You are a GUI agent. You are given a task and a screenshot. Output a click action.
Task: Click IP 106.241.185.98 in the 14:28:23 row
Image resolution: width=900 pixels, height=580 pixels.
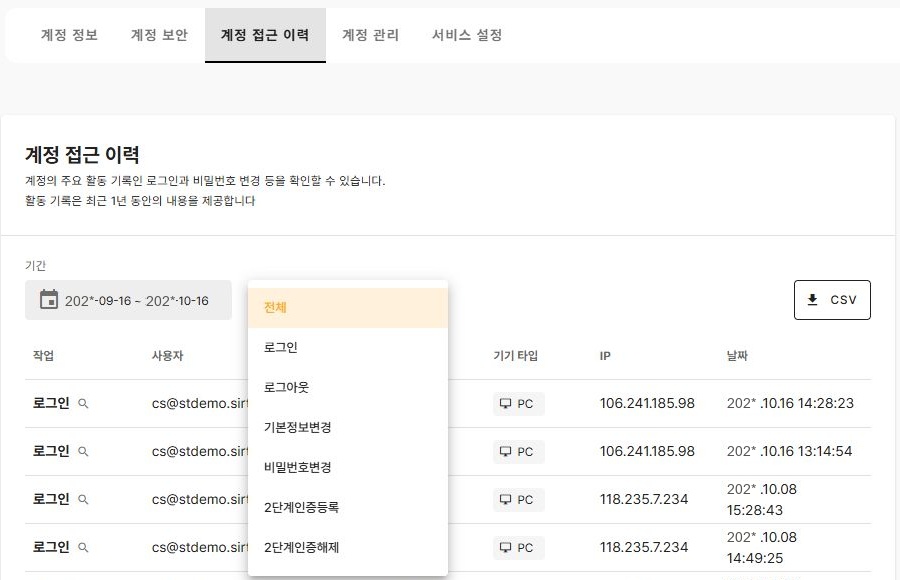[647, 403]
